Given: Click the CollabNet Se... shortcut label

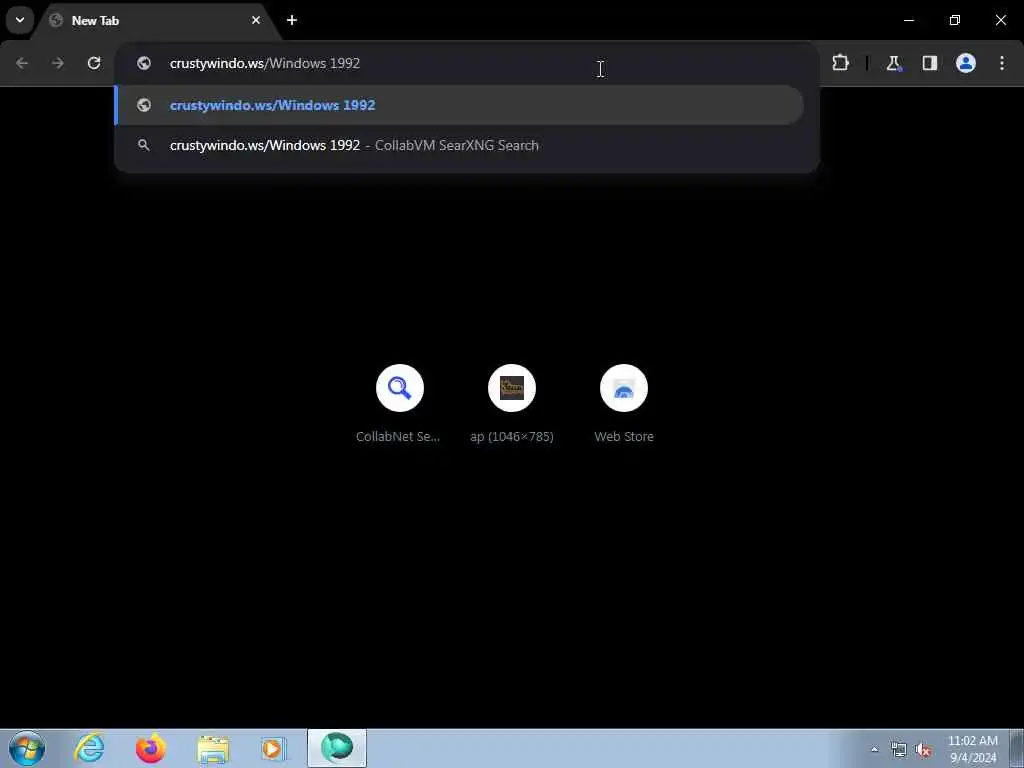Looking at the screenshot, I should 398,436.
